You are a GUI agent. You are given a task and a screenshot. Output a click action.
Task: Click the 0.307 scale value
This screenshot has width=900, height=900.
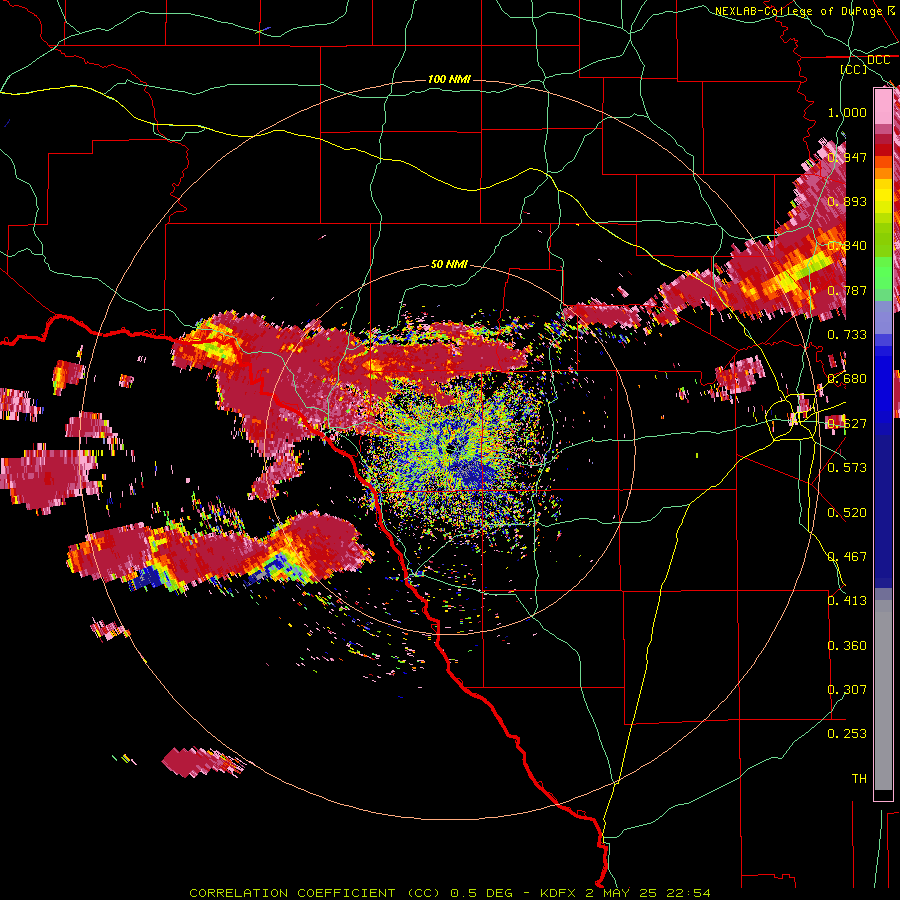[x=847, y=690]
